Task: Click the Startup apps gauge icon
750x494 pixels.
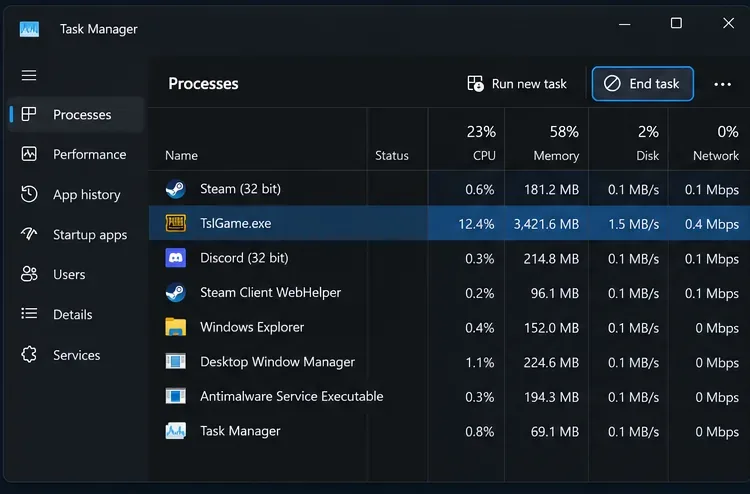Action: click(x=29, y=234)
